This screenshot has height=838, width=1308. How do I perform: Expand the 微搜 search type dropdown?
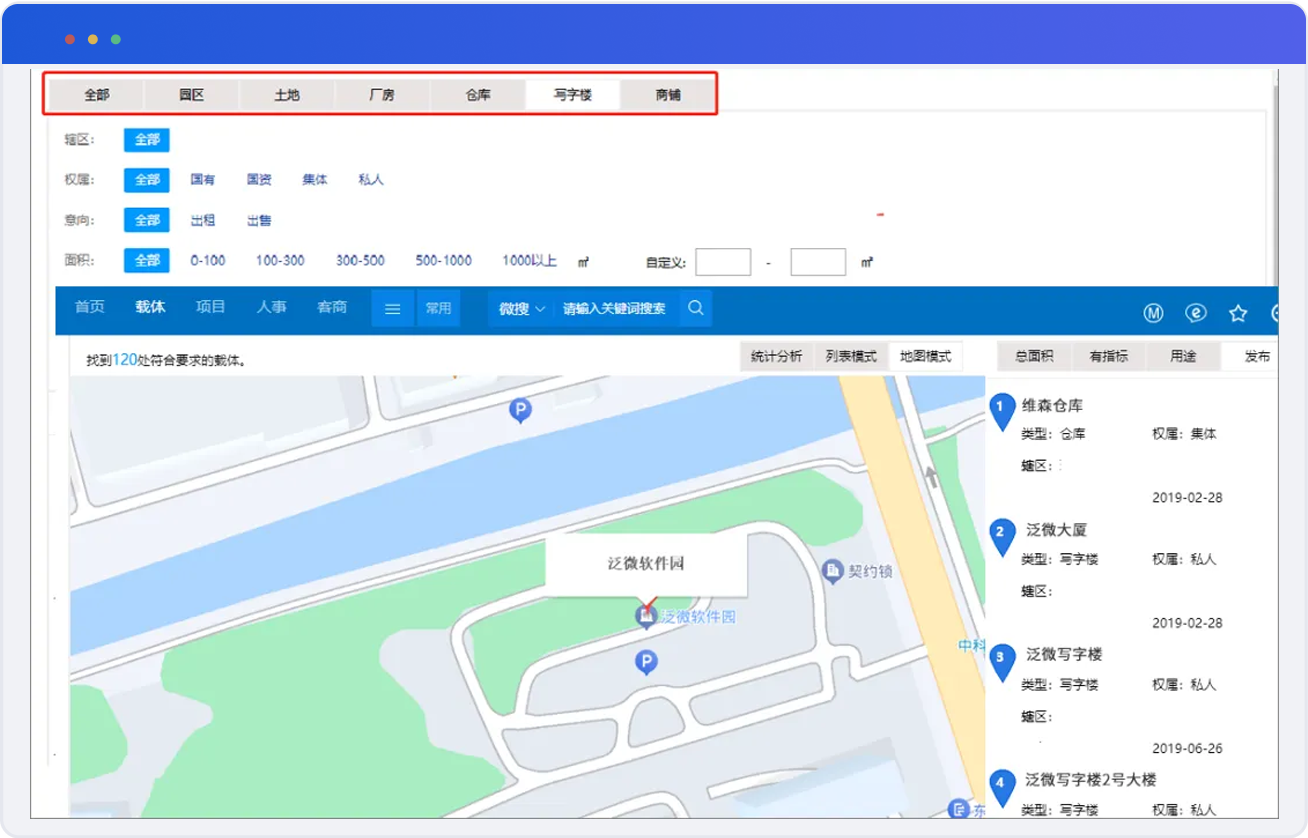[x=522, y=309]
